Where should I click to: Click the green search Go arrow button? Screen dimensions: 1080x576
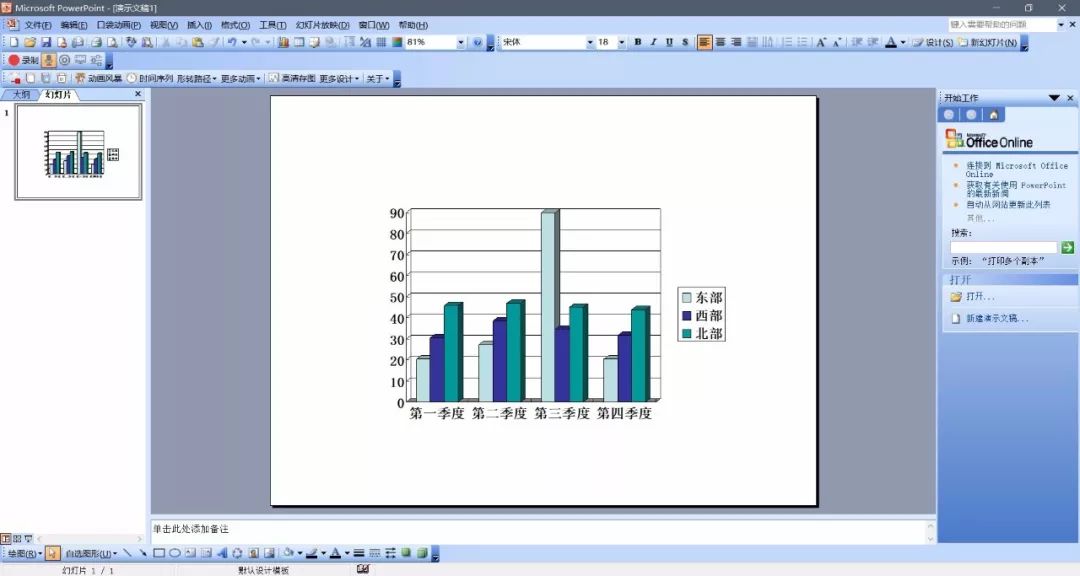click(1067, 247)
